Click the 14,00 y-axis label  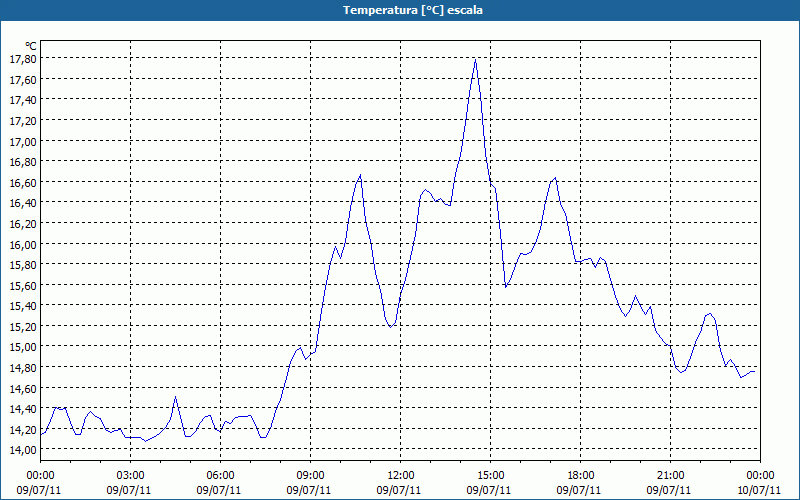coord(23,450)
